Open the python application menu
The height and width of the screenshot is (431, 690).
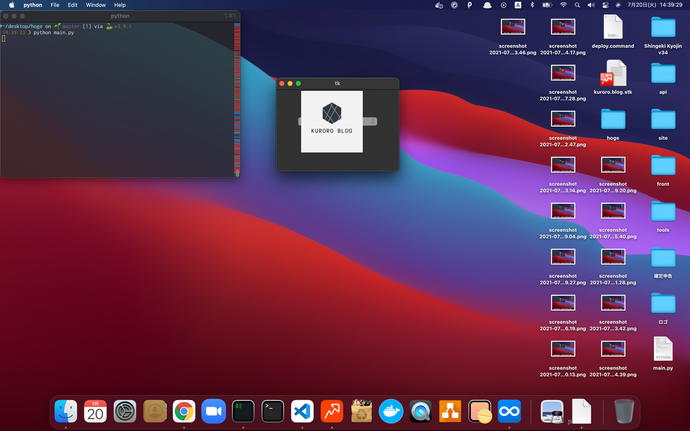coord(33,5)
